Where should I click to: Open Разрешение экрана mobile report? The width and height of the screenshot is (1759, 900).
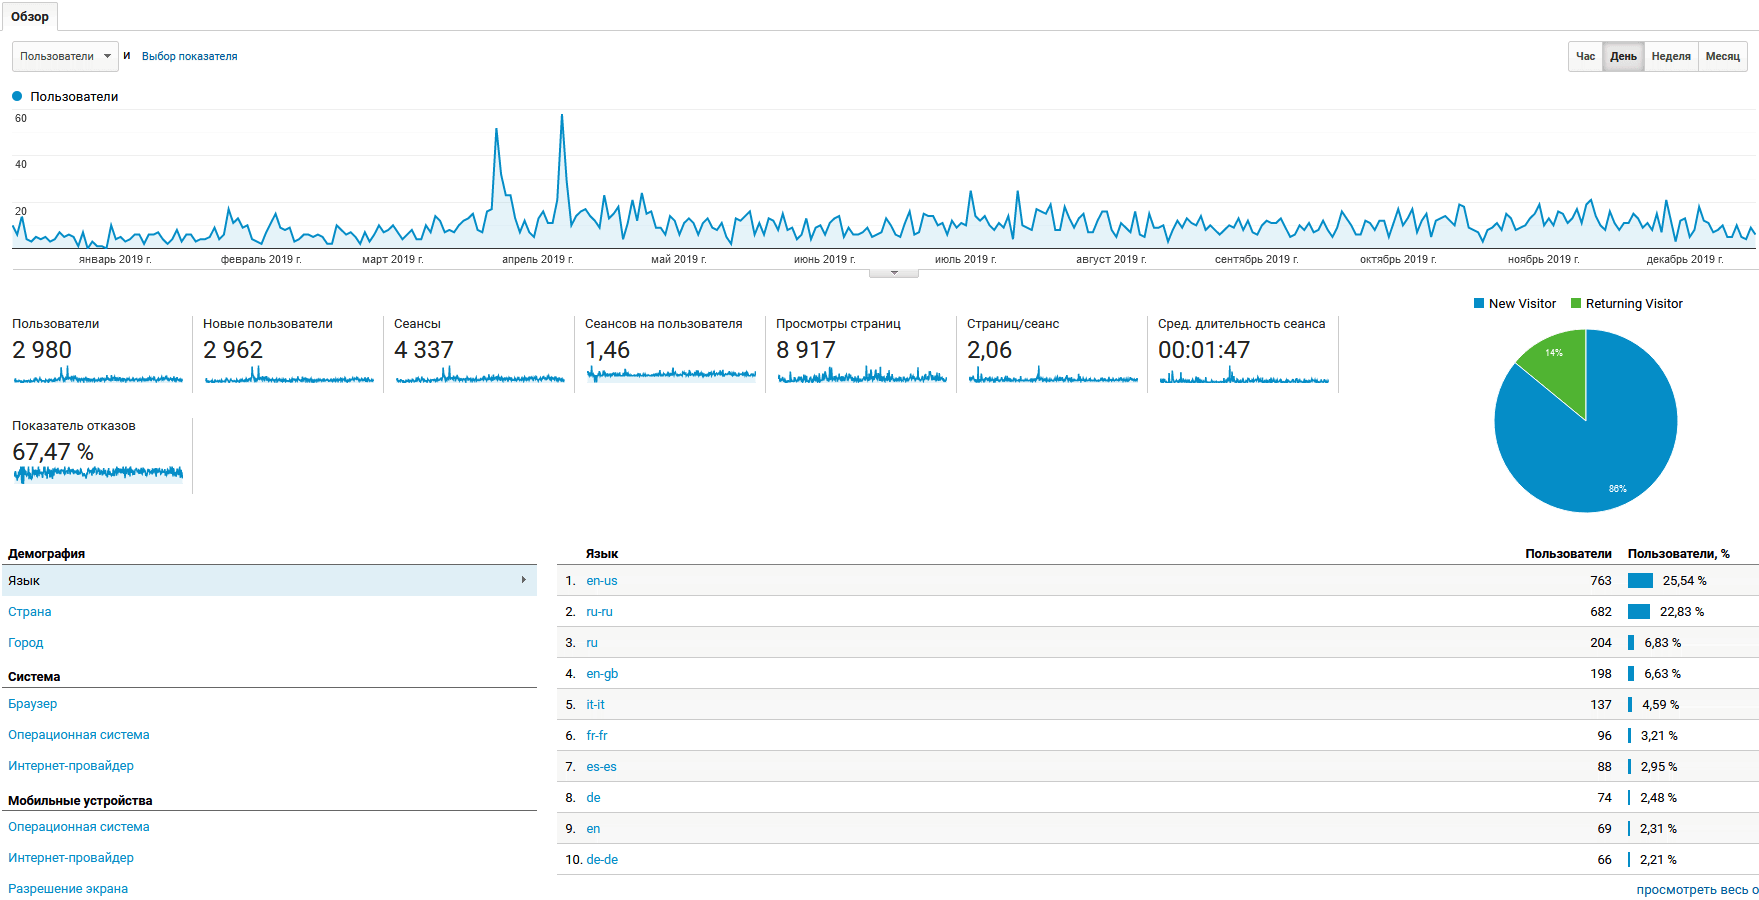[x=68, y=888]
